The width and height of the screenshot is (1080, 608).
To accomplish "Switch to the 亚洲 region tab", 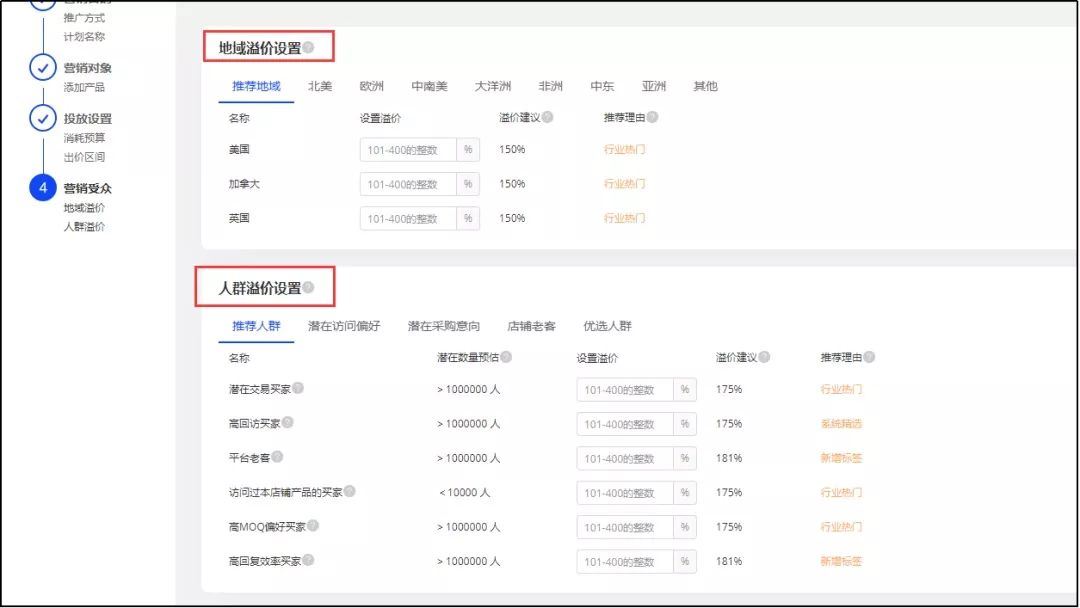I will click(x=654, y=86).
